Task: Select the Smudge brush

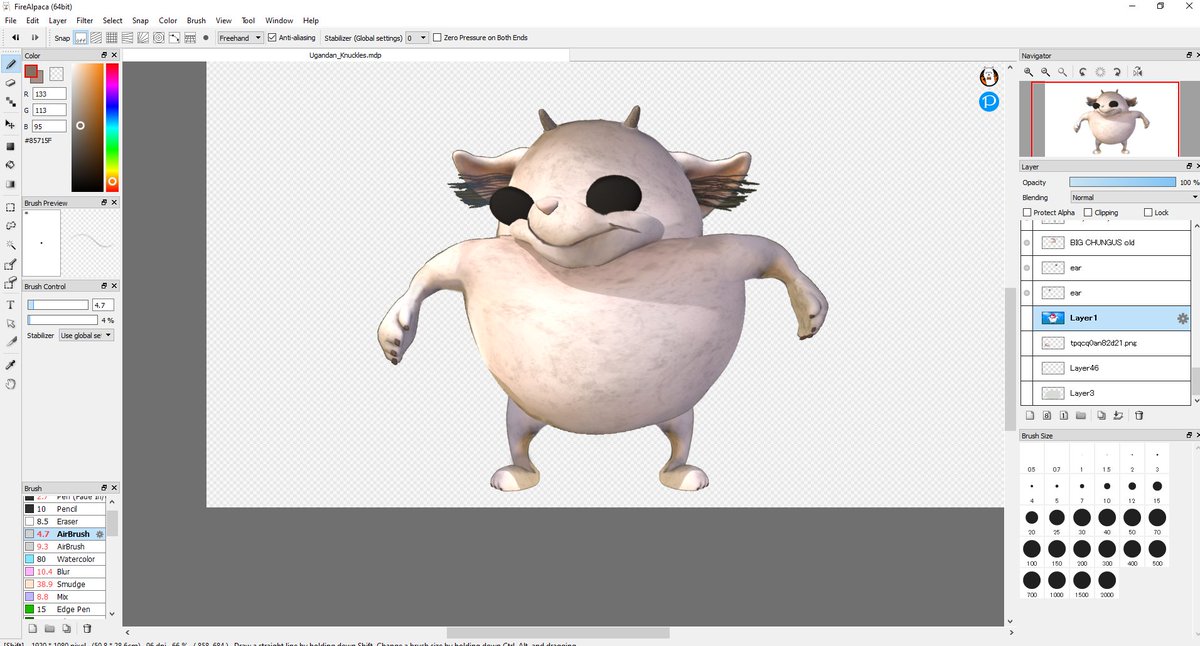Action: pyautogui.click(x=65, y=585)
